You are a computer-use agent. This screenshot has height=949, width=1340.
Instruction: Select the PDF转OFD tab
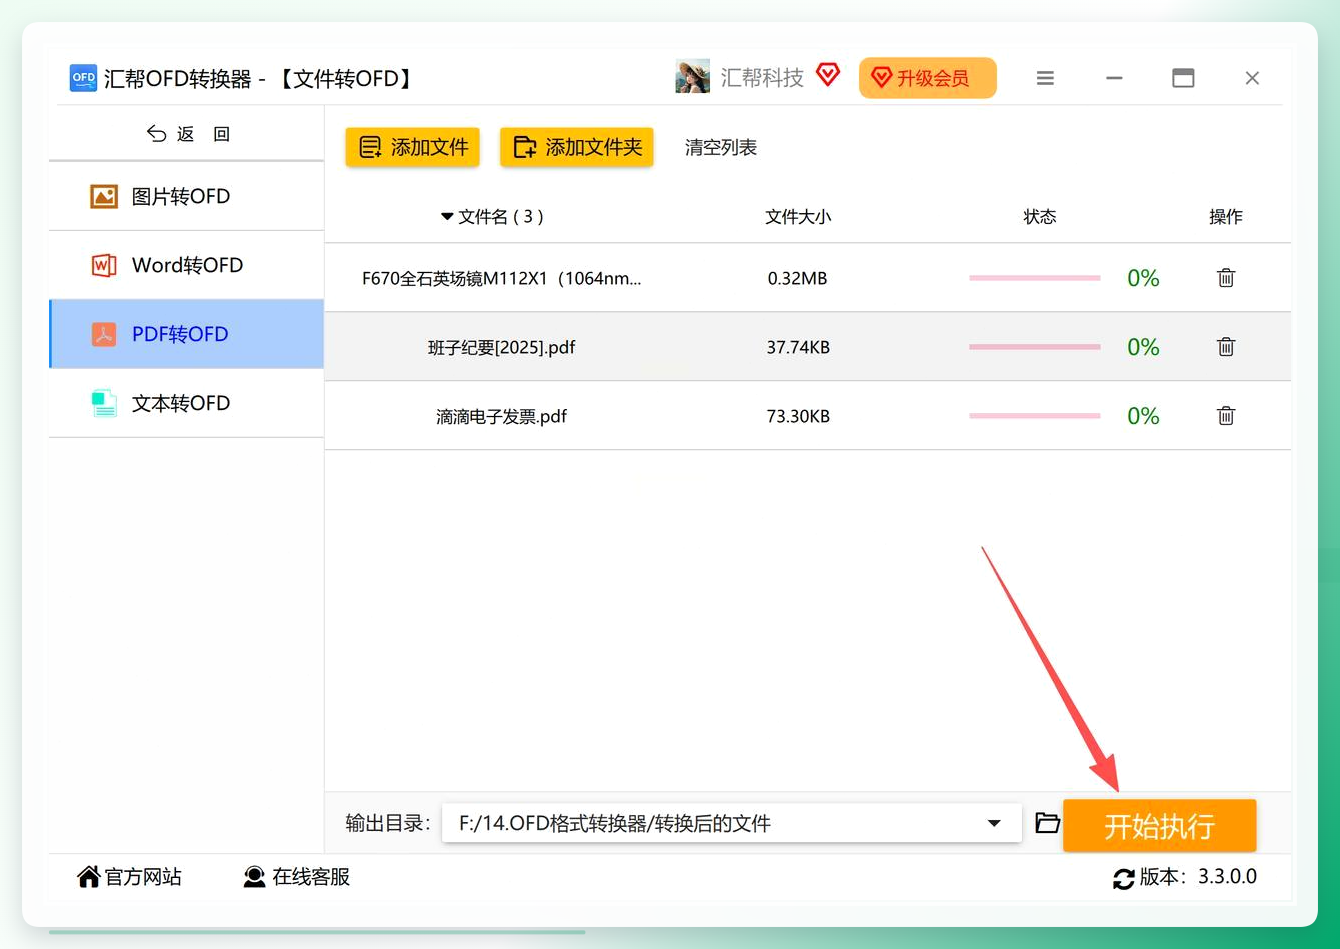[x=187, y=334]
